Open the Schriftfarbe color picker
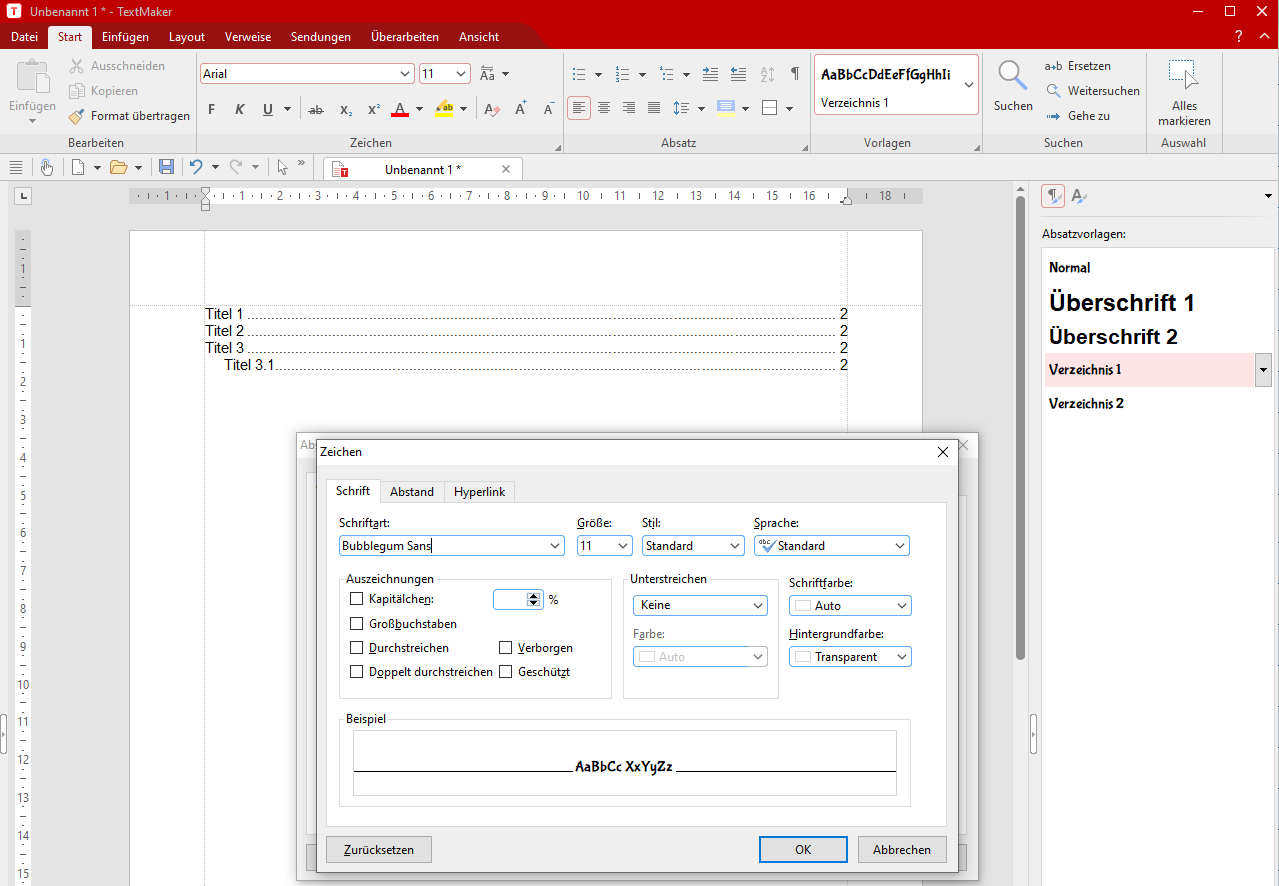 (x=850, y=606)
